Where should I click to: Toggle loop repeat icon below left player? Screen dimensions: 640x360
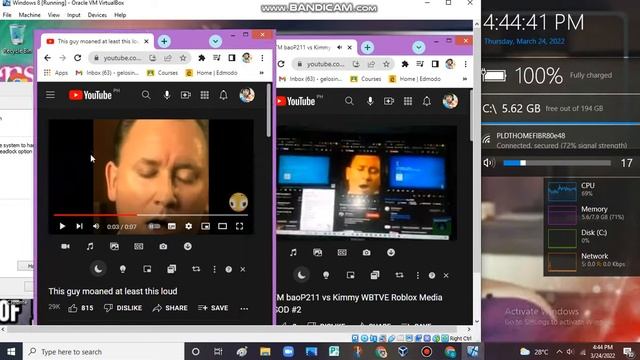tap(196, 269)
